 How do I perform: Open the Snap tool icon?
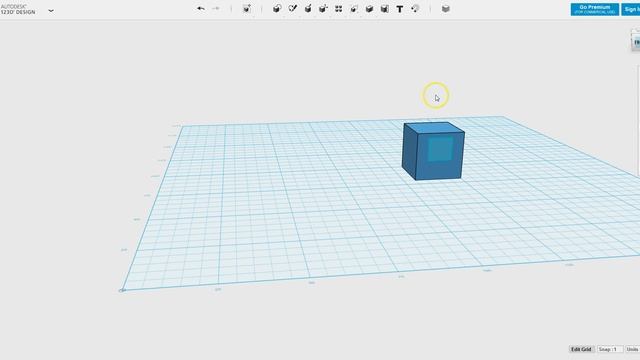415,9
